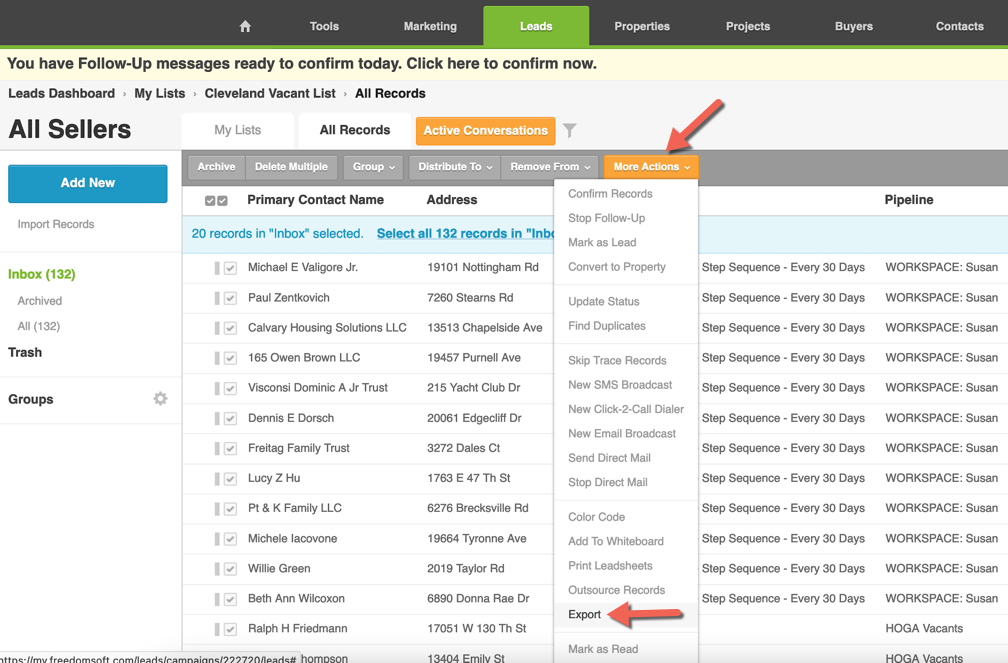This screenshot has width=1008, height=663.
Task: Toggle the select-all checkbox in header
Action: coord(216,201)
